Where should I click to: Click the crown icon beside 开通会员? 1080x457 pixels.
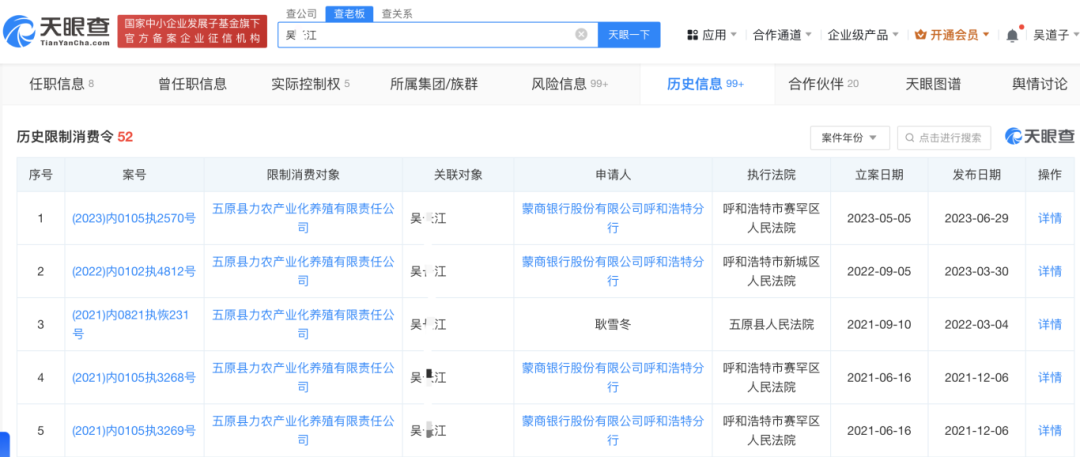point(922,34)
